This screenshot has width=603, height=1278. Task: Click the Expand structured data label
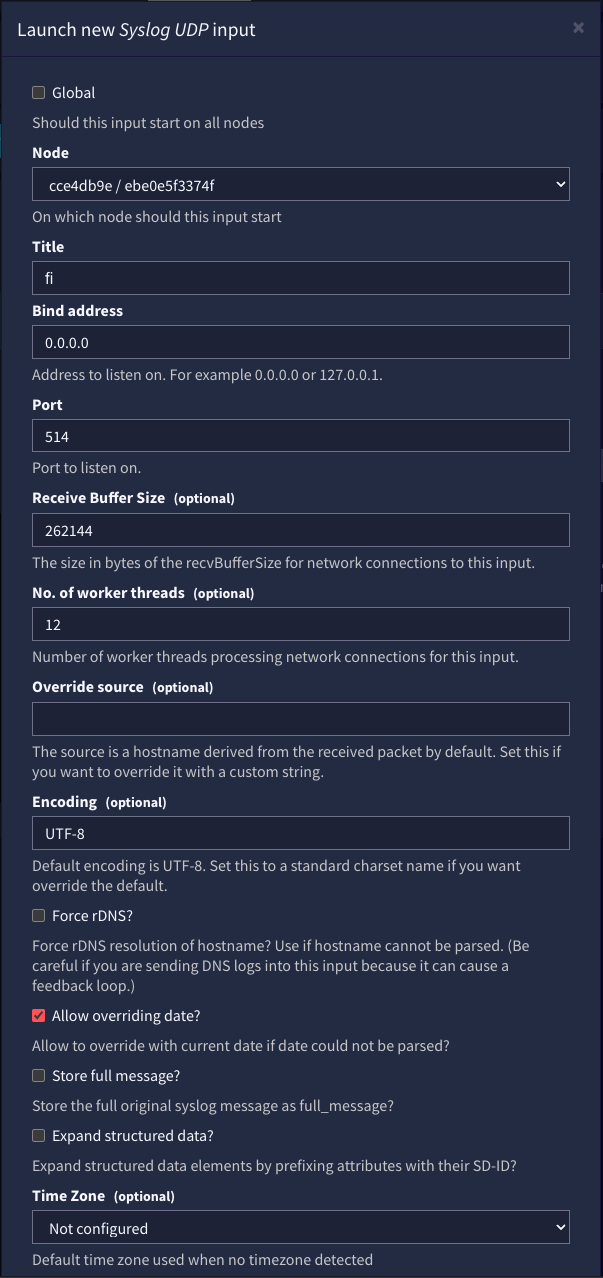[x=133, y=1136]
